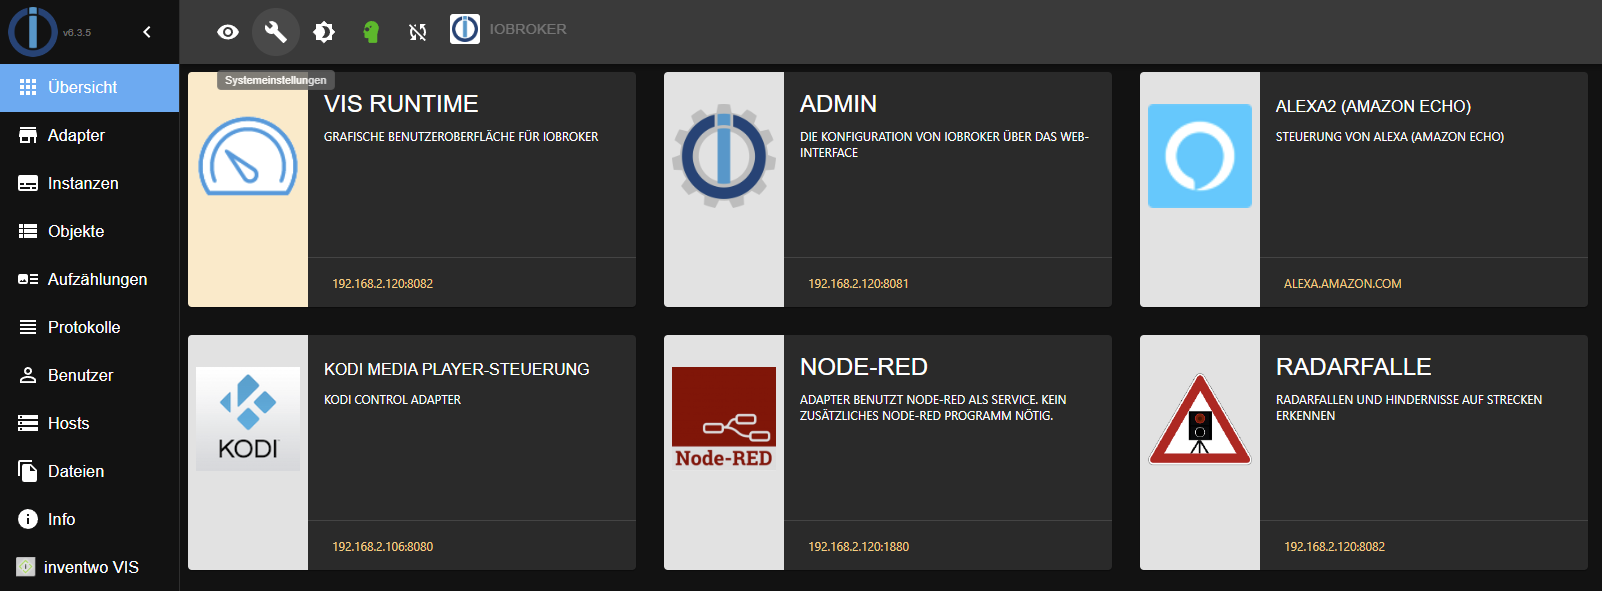1602x591 pixels.
Task: Toggle expert mode with the green head icon
Action: [x=371, y=32]
